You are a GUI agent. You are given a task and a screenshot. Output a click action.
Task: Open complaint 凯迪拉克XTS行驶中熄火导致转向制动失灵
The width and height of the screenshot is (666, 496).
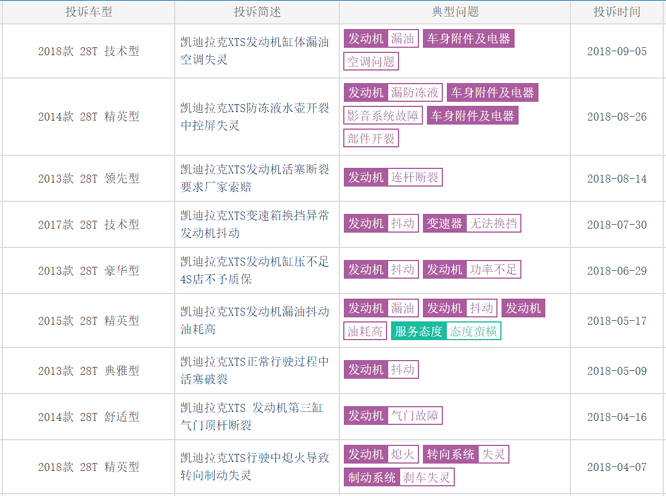click(254, 467)
